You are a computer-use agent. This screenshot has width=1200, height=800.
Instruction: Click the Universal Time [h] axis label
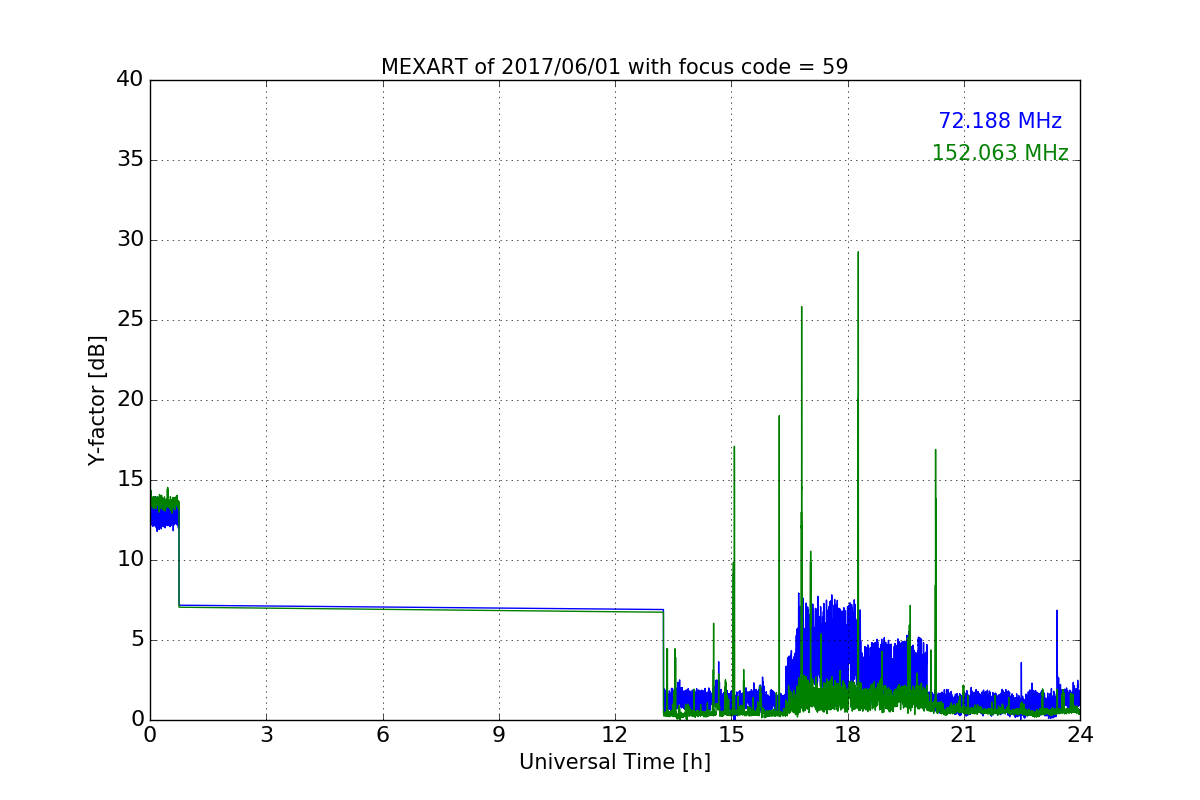[614, 762]
